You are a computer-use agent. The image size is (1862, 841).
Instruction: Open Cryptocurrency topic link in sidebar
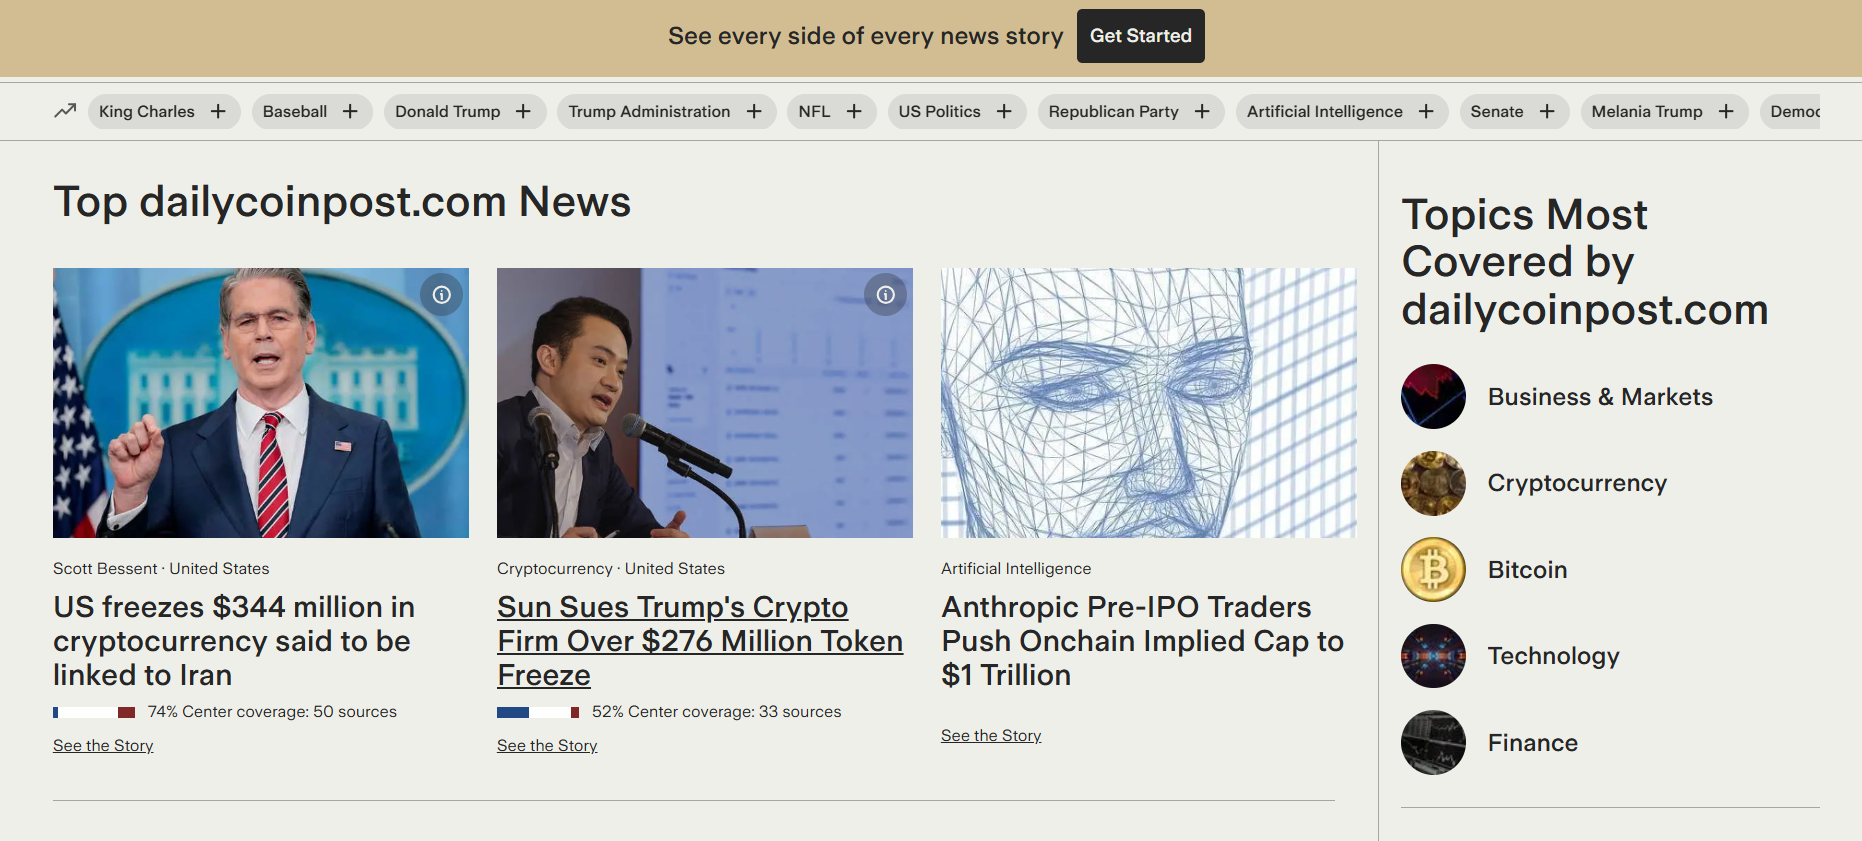point(1577,484)
